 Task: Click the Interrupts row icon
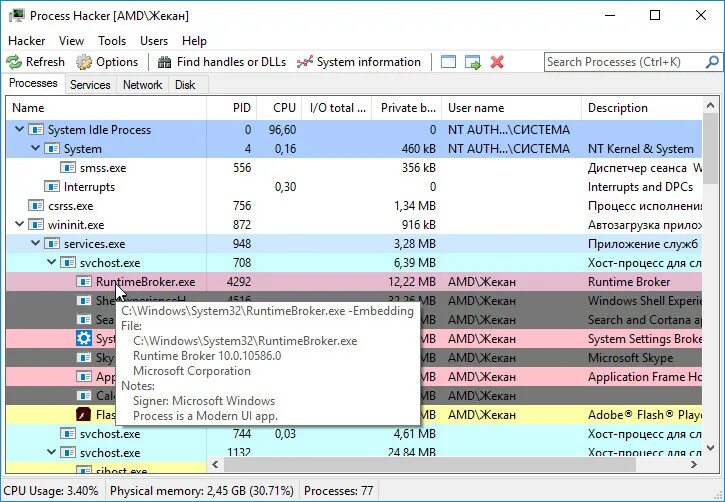52,186
